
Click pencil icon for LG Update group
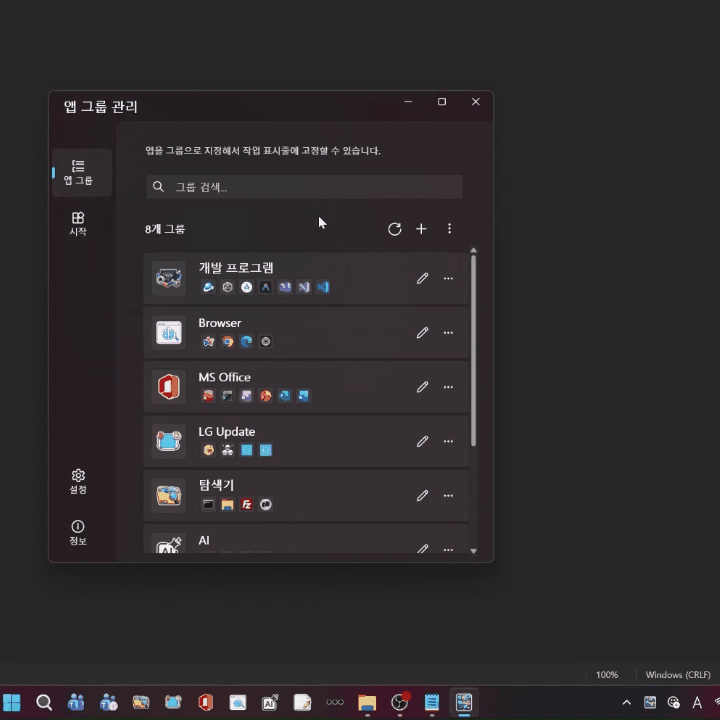pyautogui.click(x=422, y=441)
